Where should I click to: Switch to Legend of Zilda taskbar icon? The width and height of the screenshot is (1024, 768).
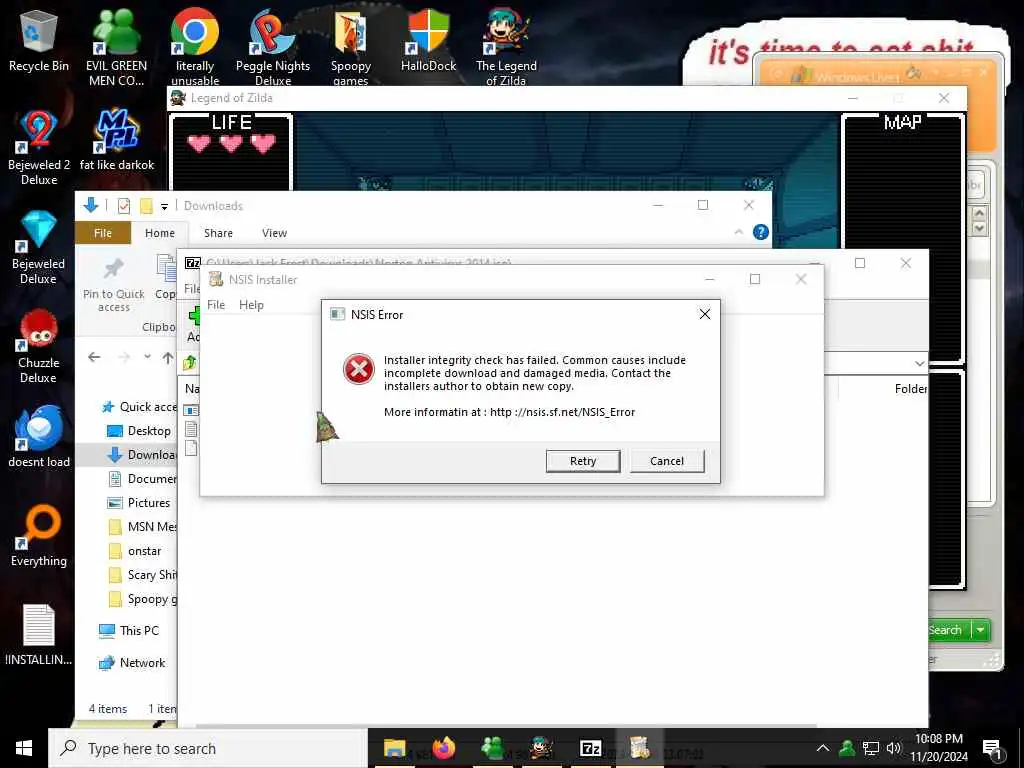(541, 748)
